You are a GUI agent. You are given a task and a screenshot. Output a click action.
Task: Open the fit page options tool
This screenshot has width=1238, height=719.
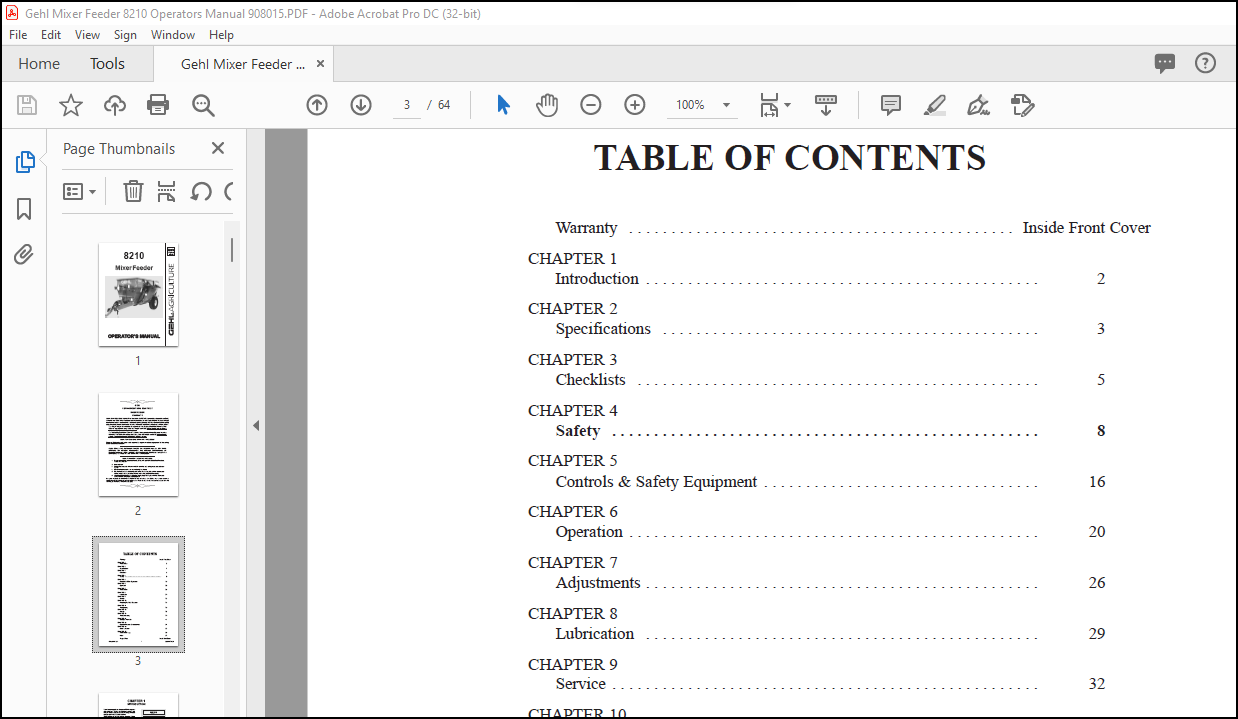click(774, 105)
